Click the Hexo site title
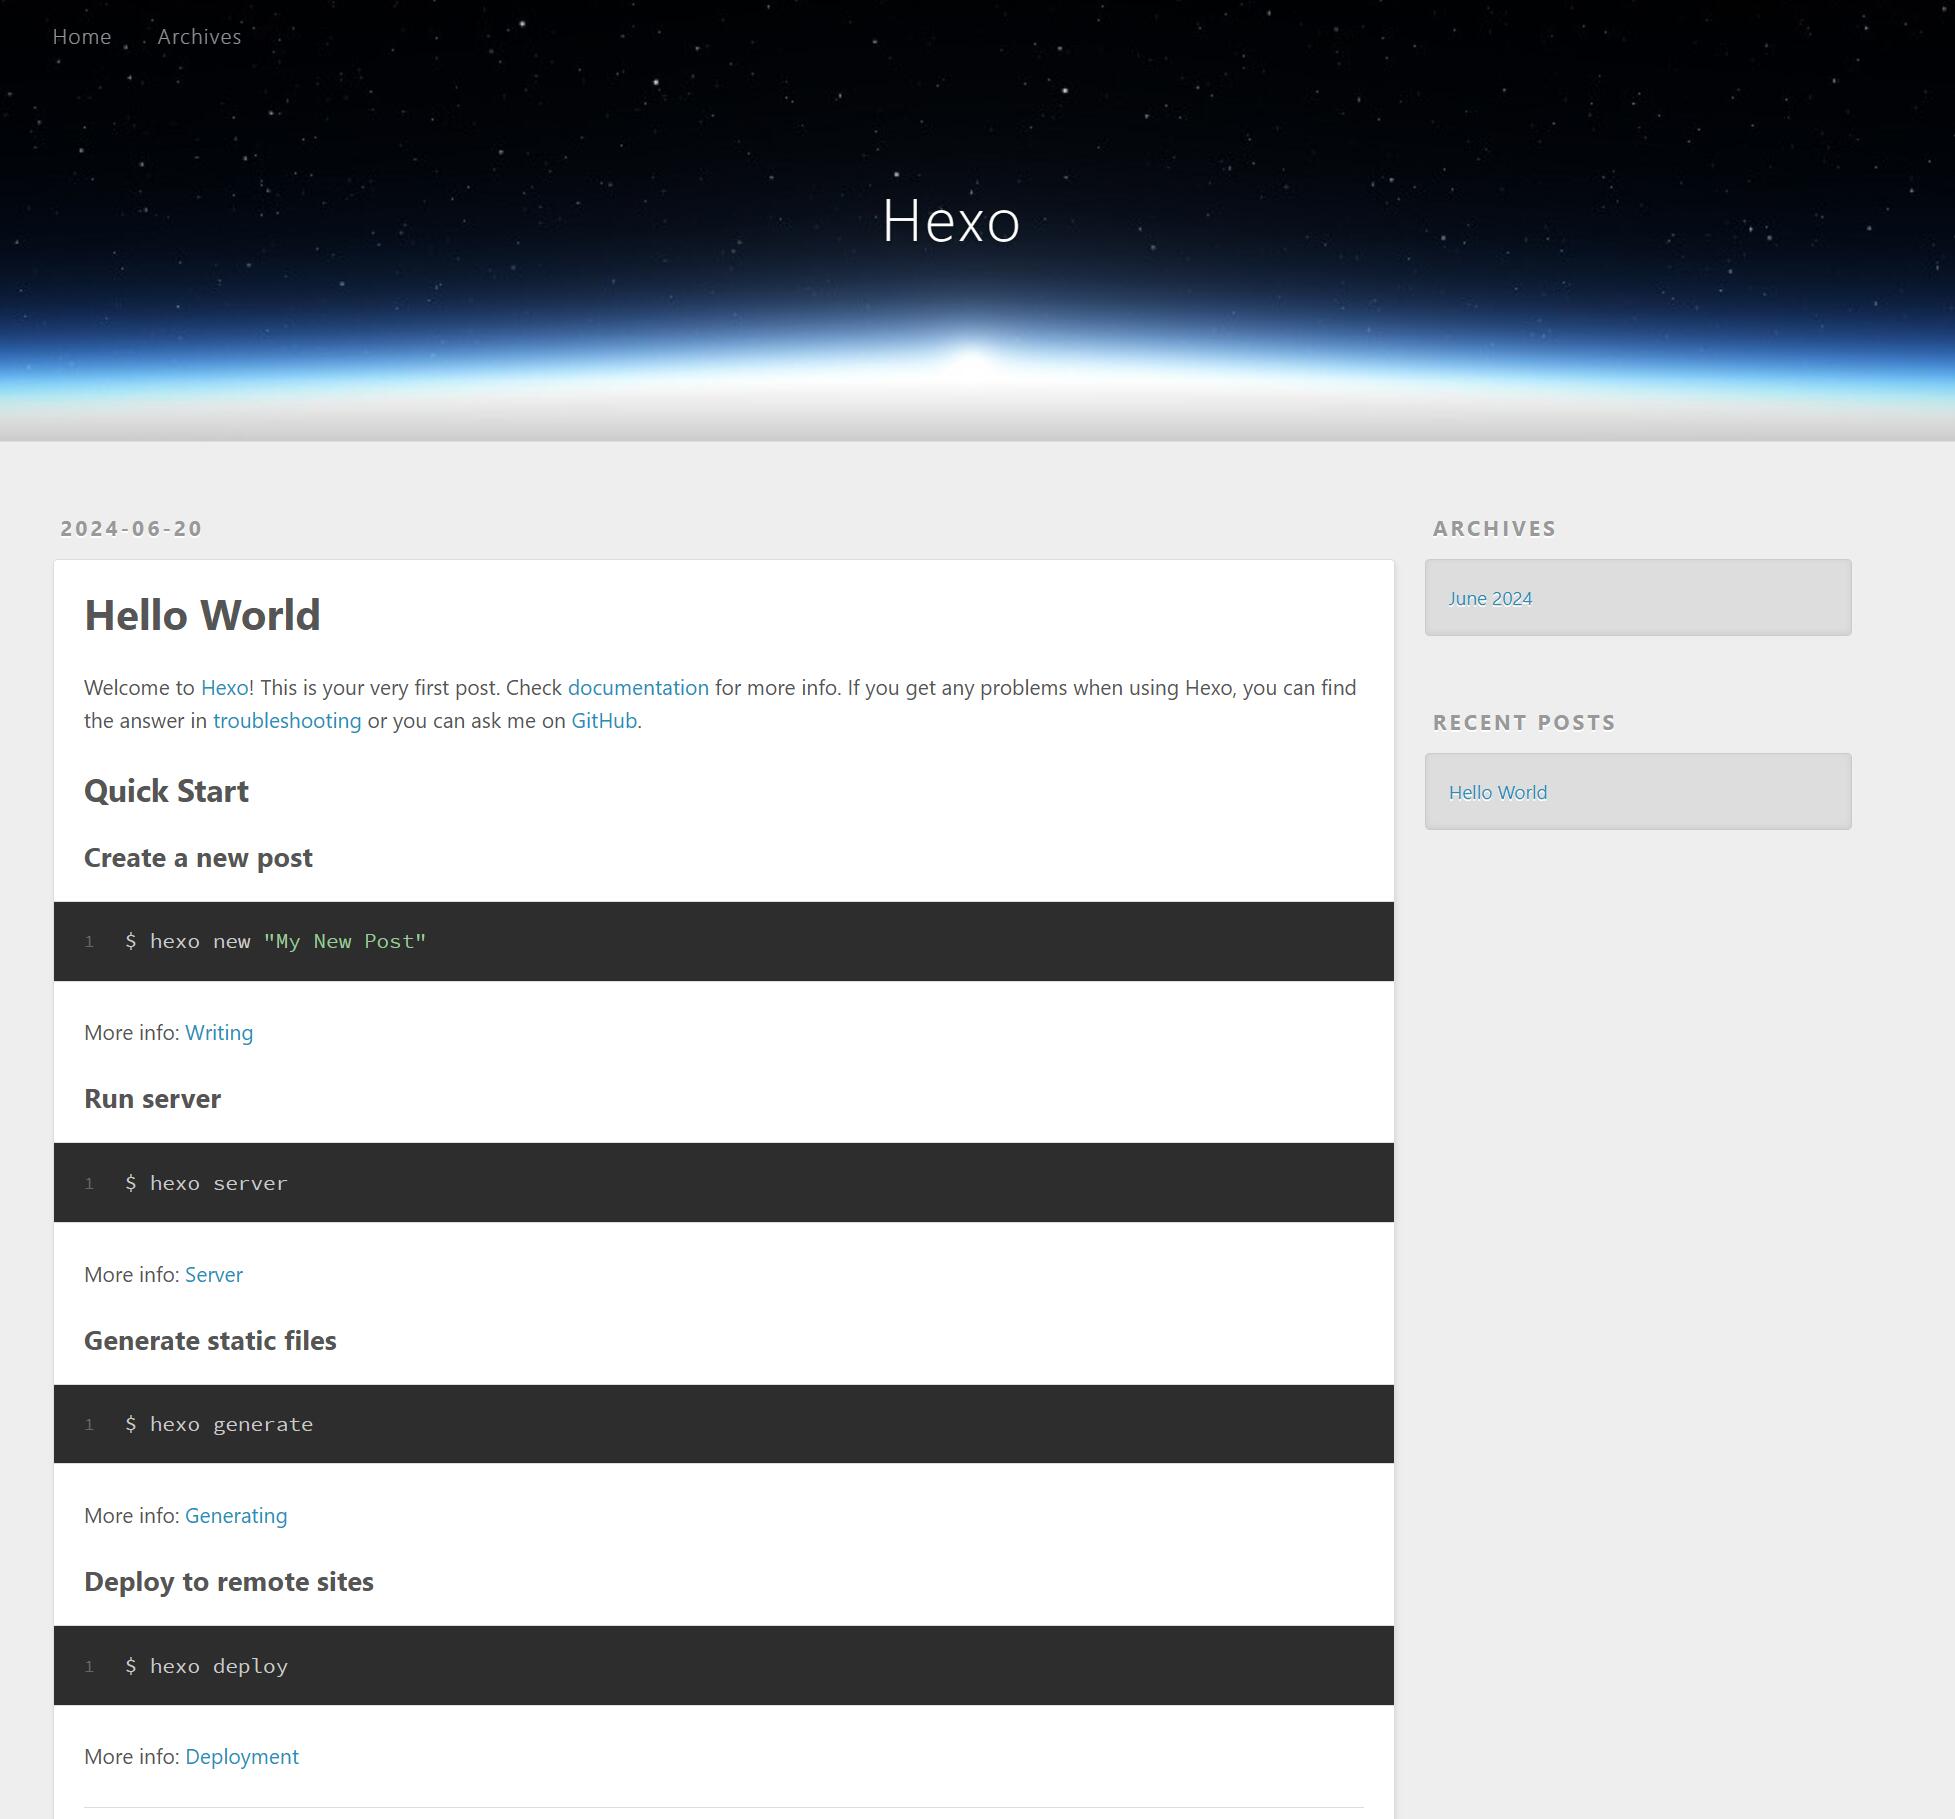Viewport: 1955px width, 1819px height. [951, 220]
